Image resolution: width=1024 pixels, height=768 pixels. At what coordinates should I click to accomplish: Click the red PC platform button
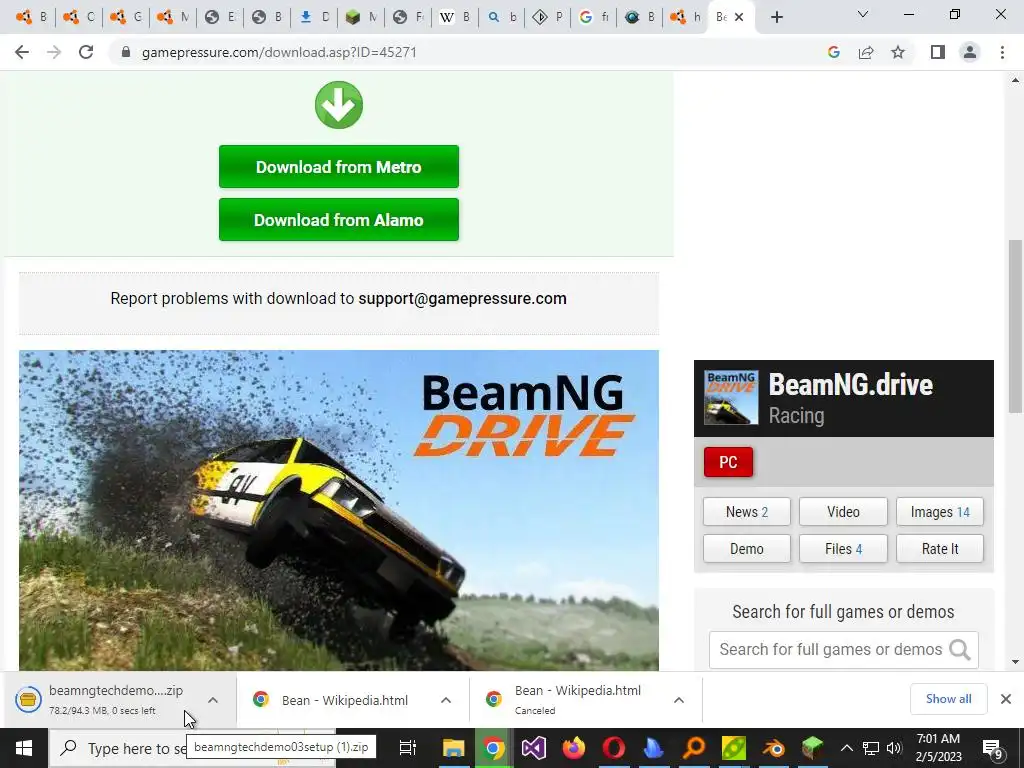[728, 462]
